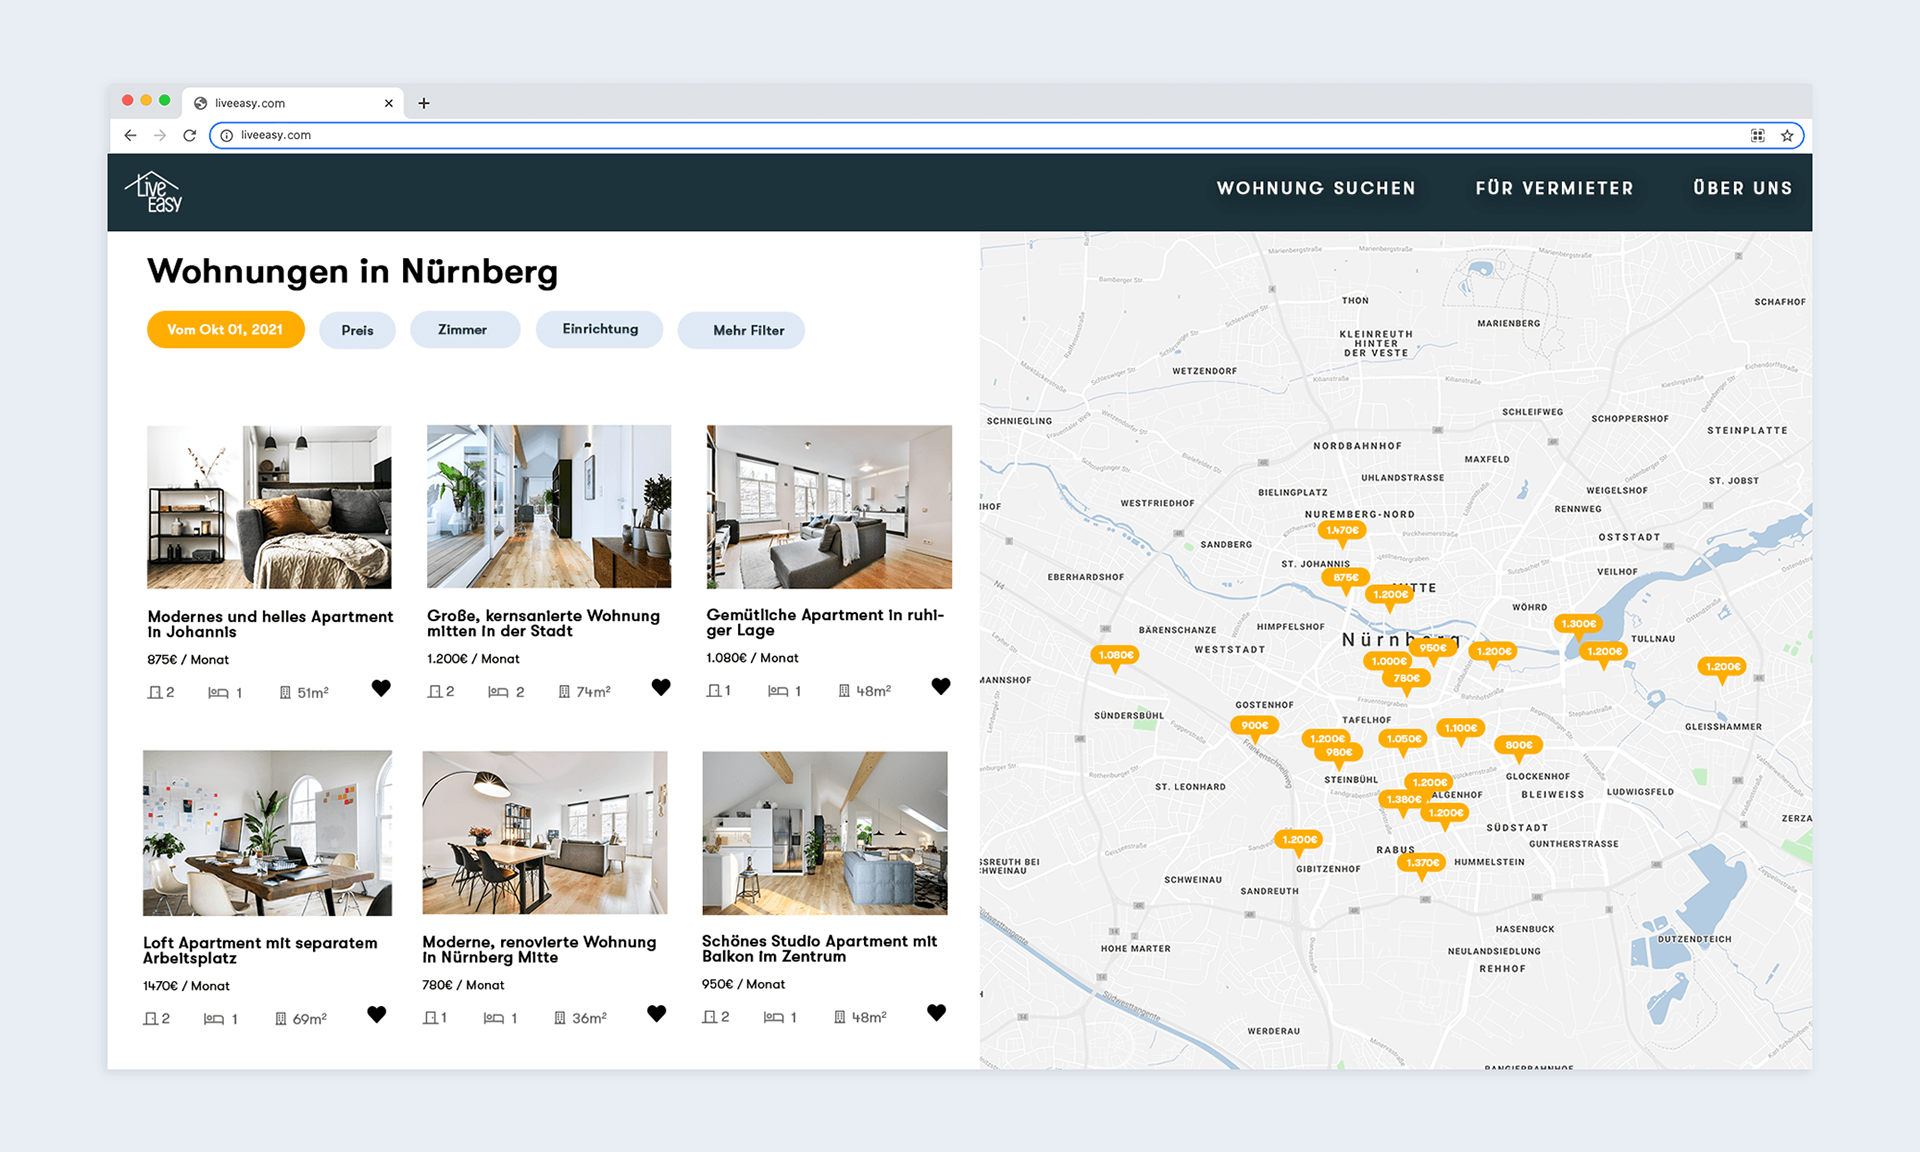
Task: Click photo of Schönes Studio Apartment
Action: 825,833
